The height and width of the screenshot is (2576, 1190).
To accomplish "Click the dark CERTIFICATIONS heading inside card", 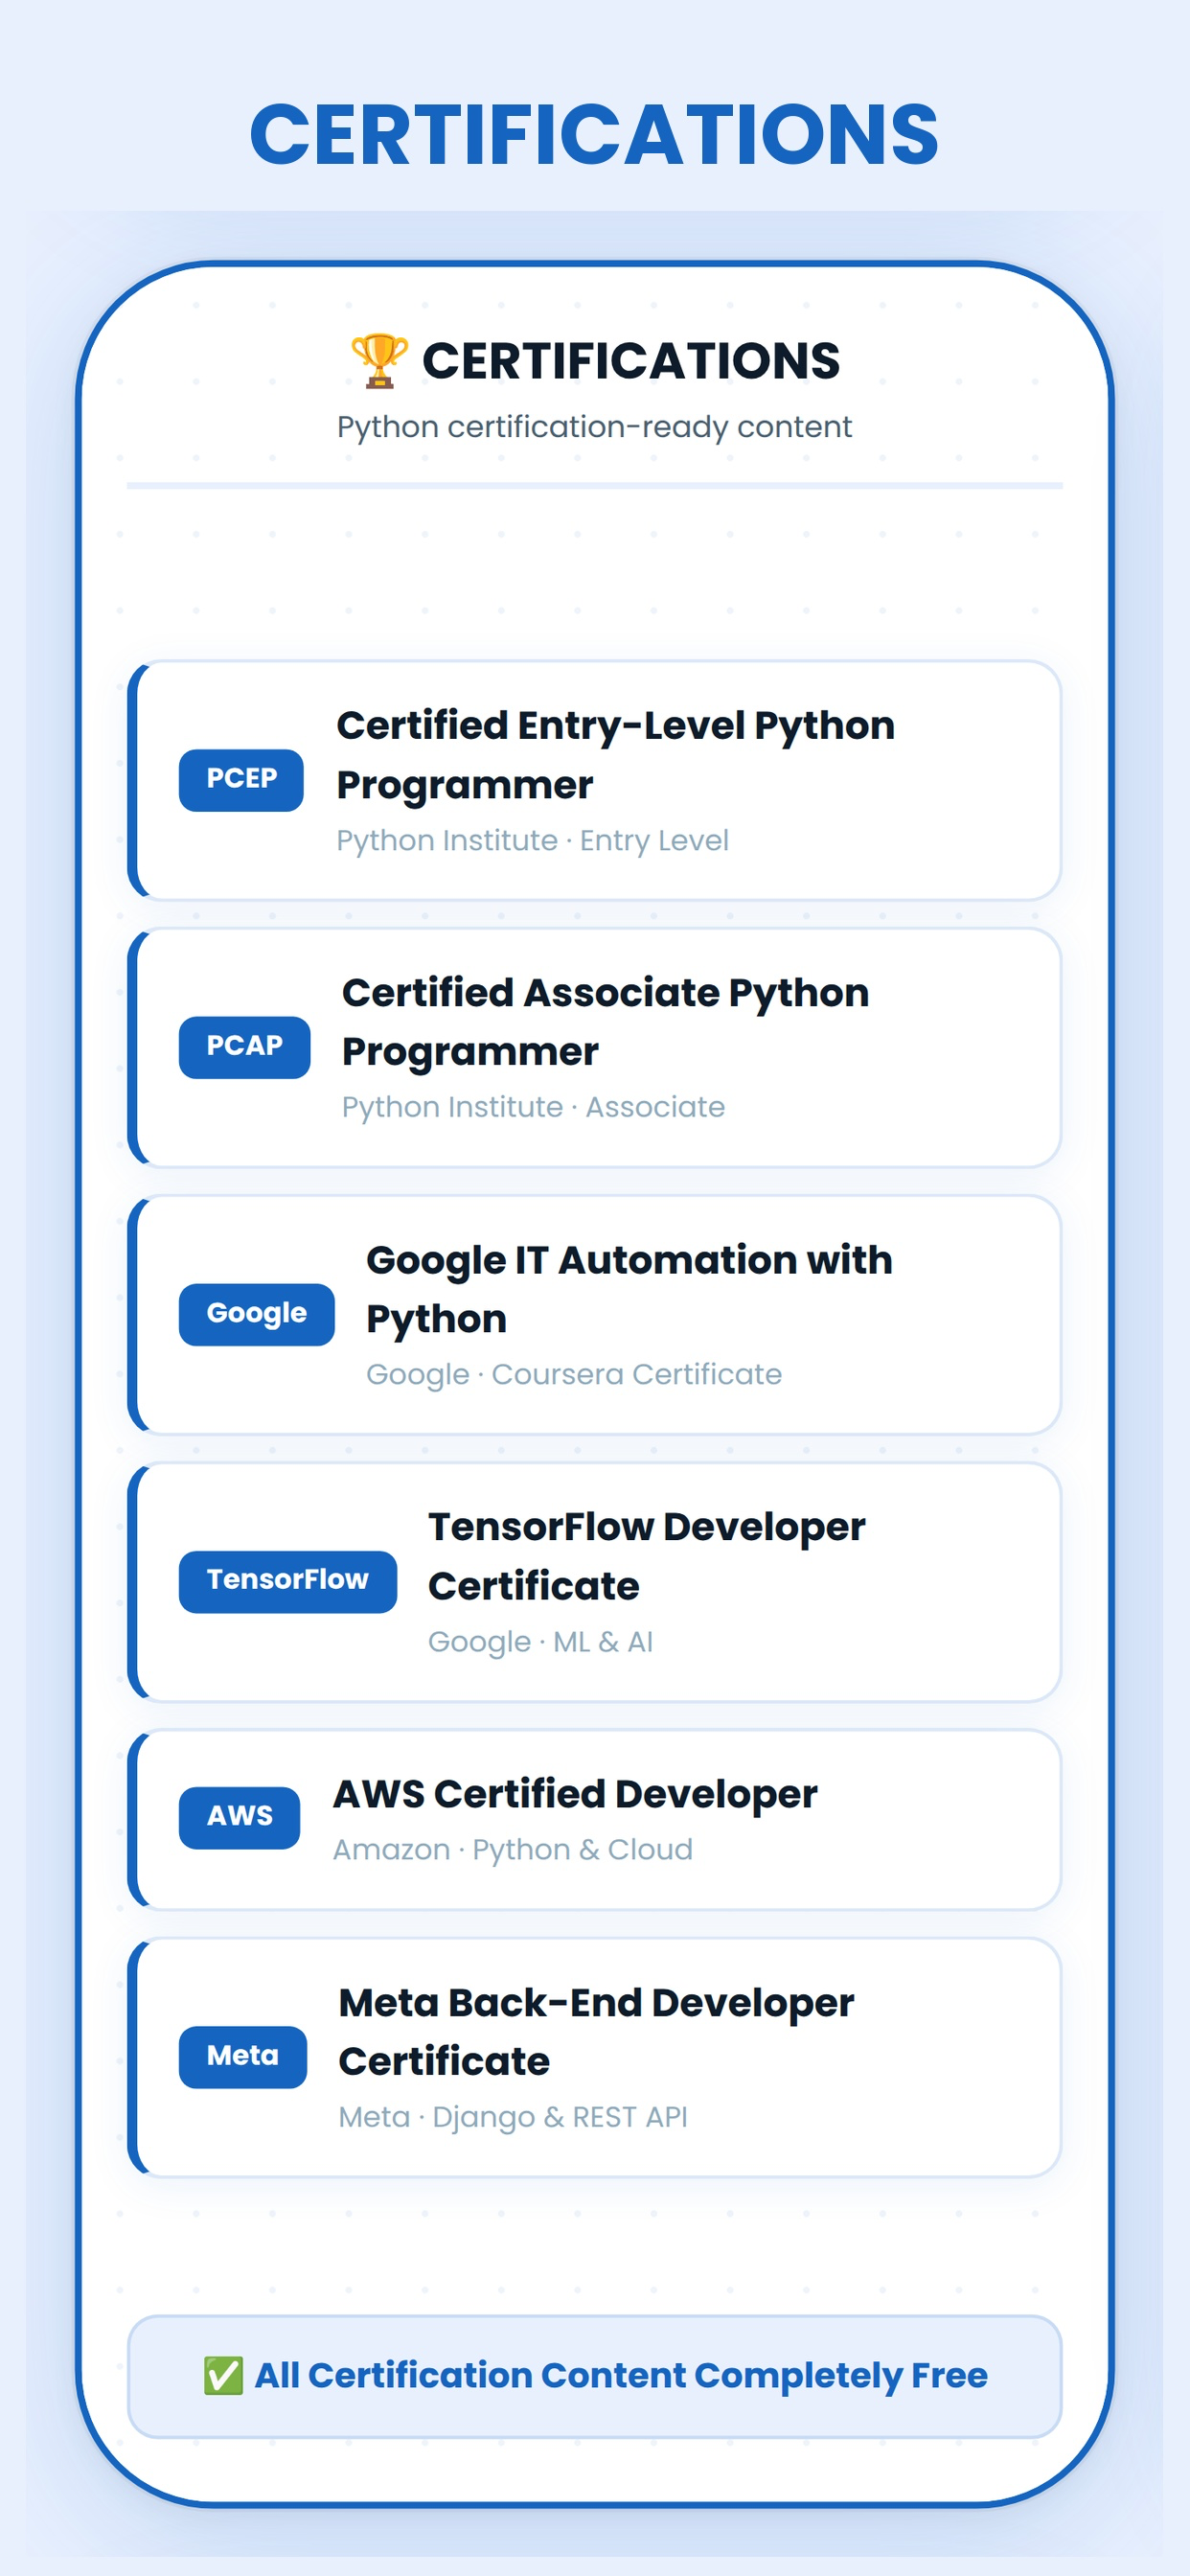I will (x=630, y=361).
